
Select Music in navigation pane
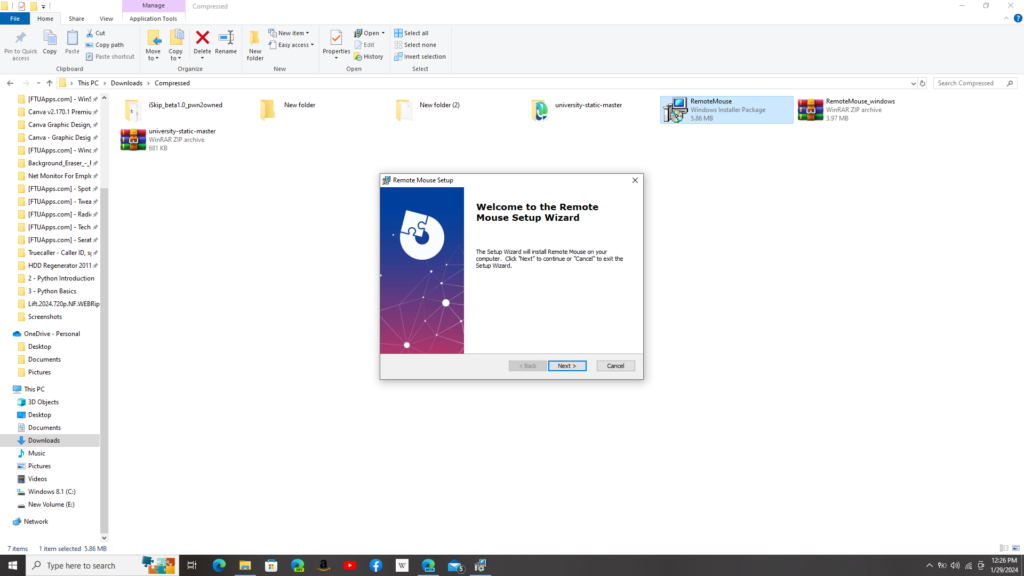tap(37, 453)
